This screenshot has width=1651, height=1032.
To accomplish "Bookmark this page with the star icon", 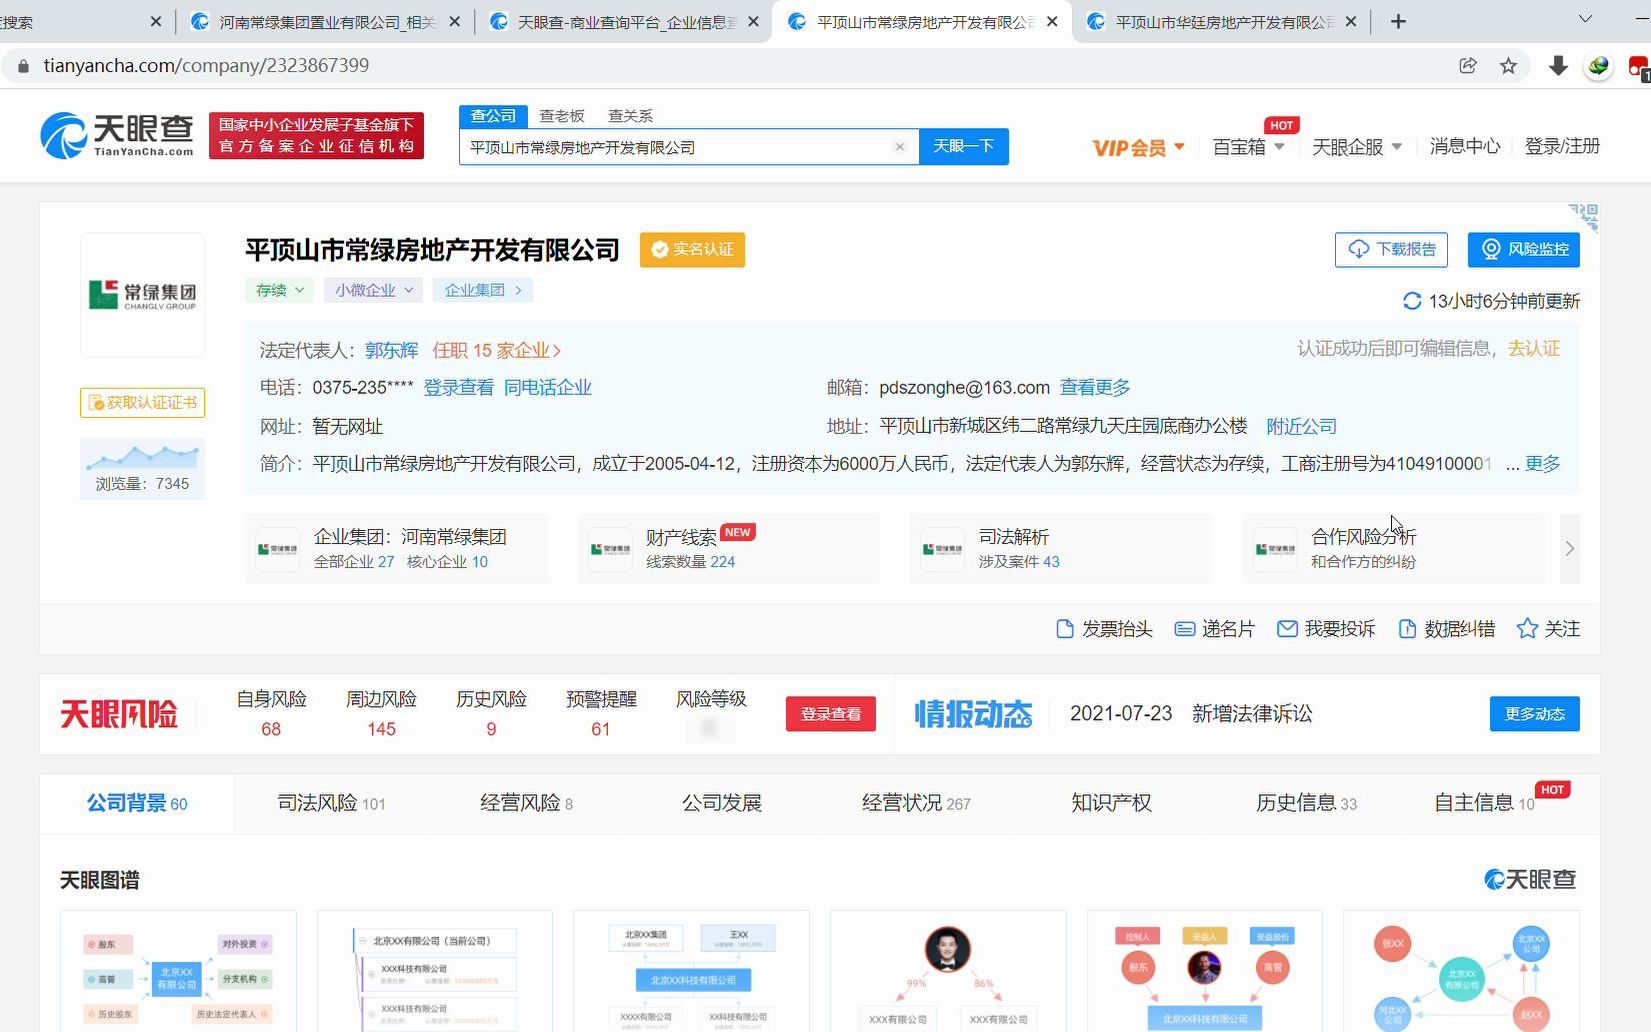I will (x=1508, y=66).
